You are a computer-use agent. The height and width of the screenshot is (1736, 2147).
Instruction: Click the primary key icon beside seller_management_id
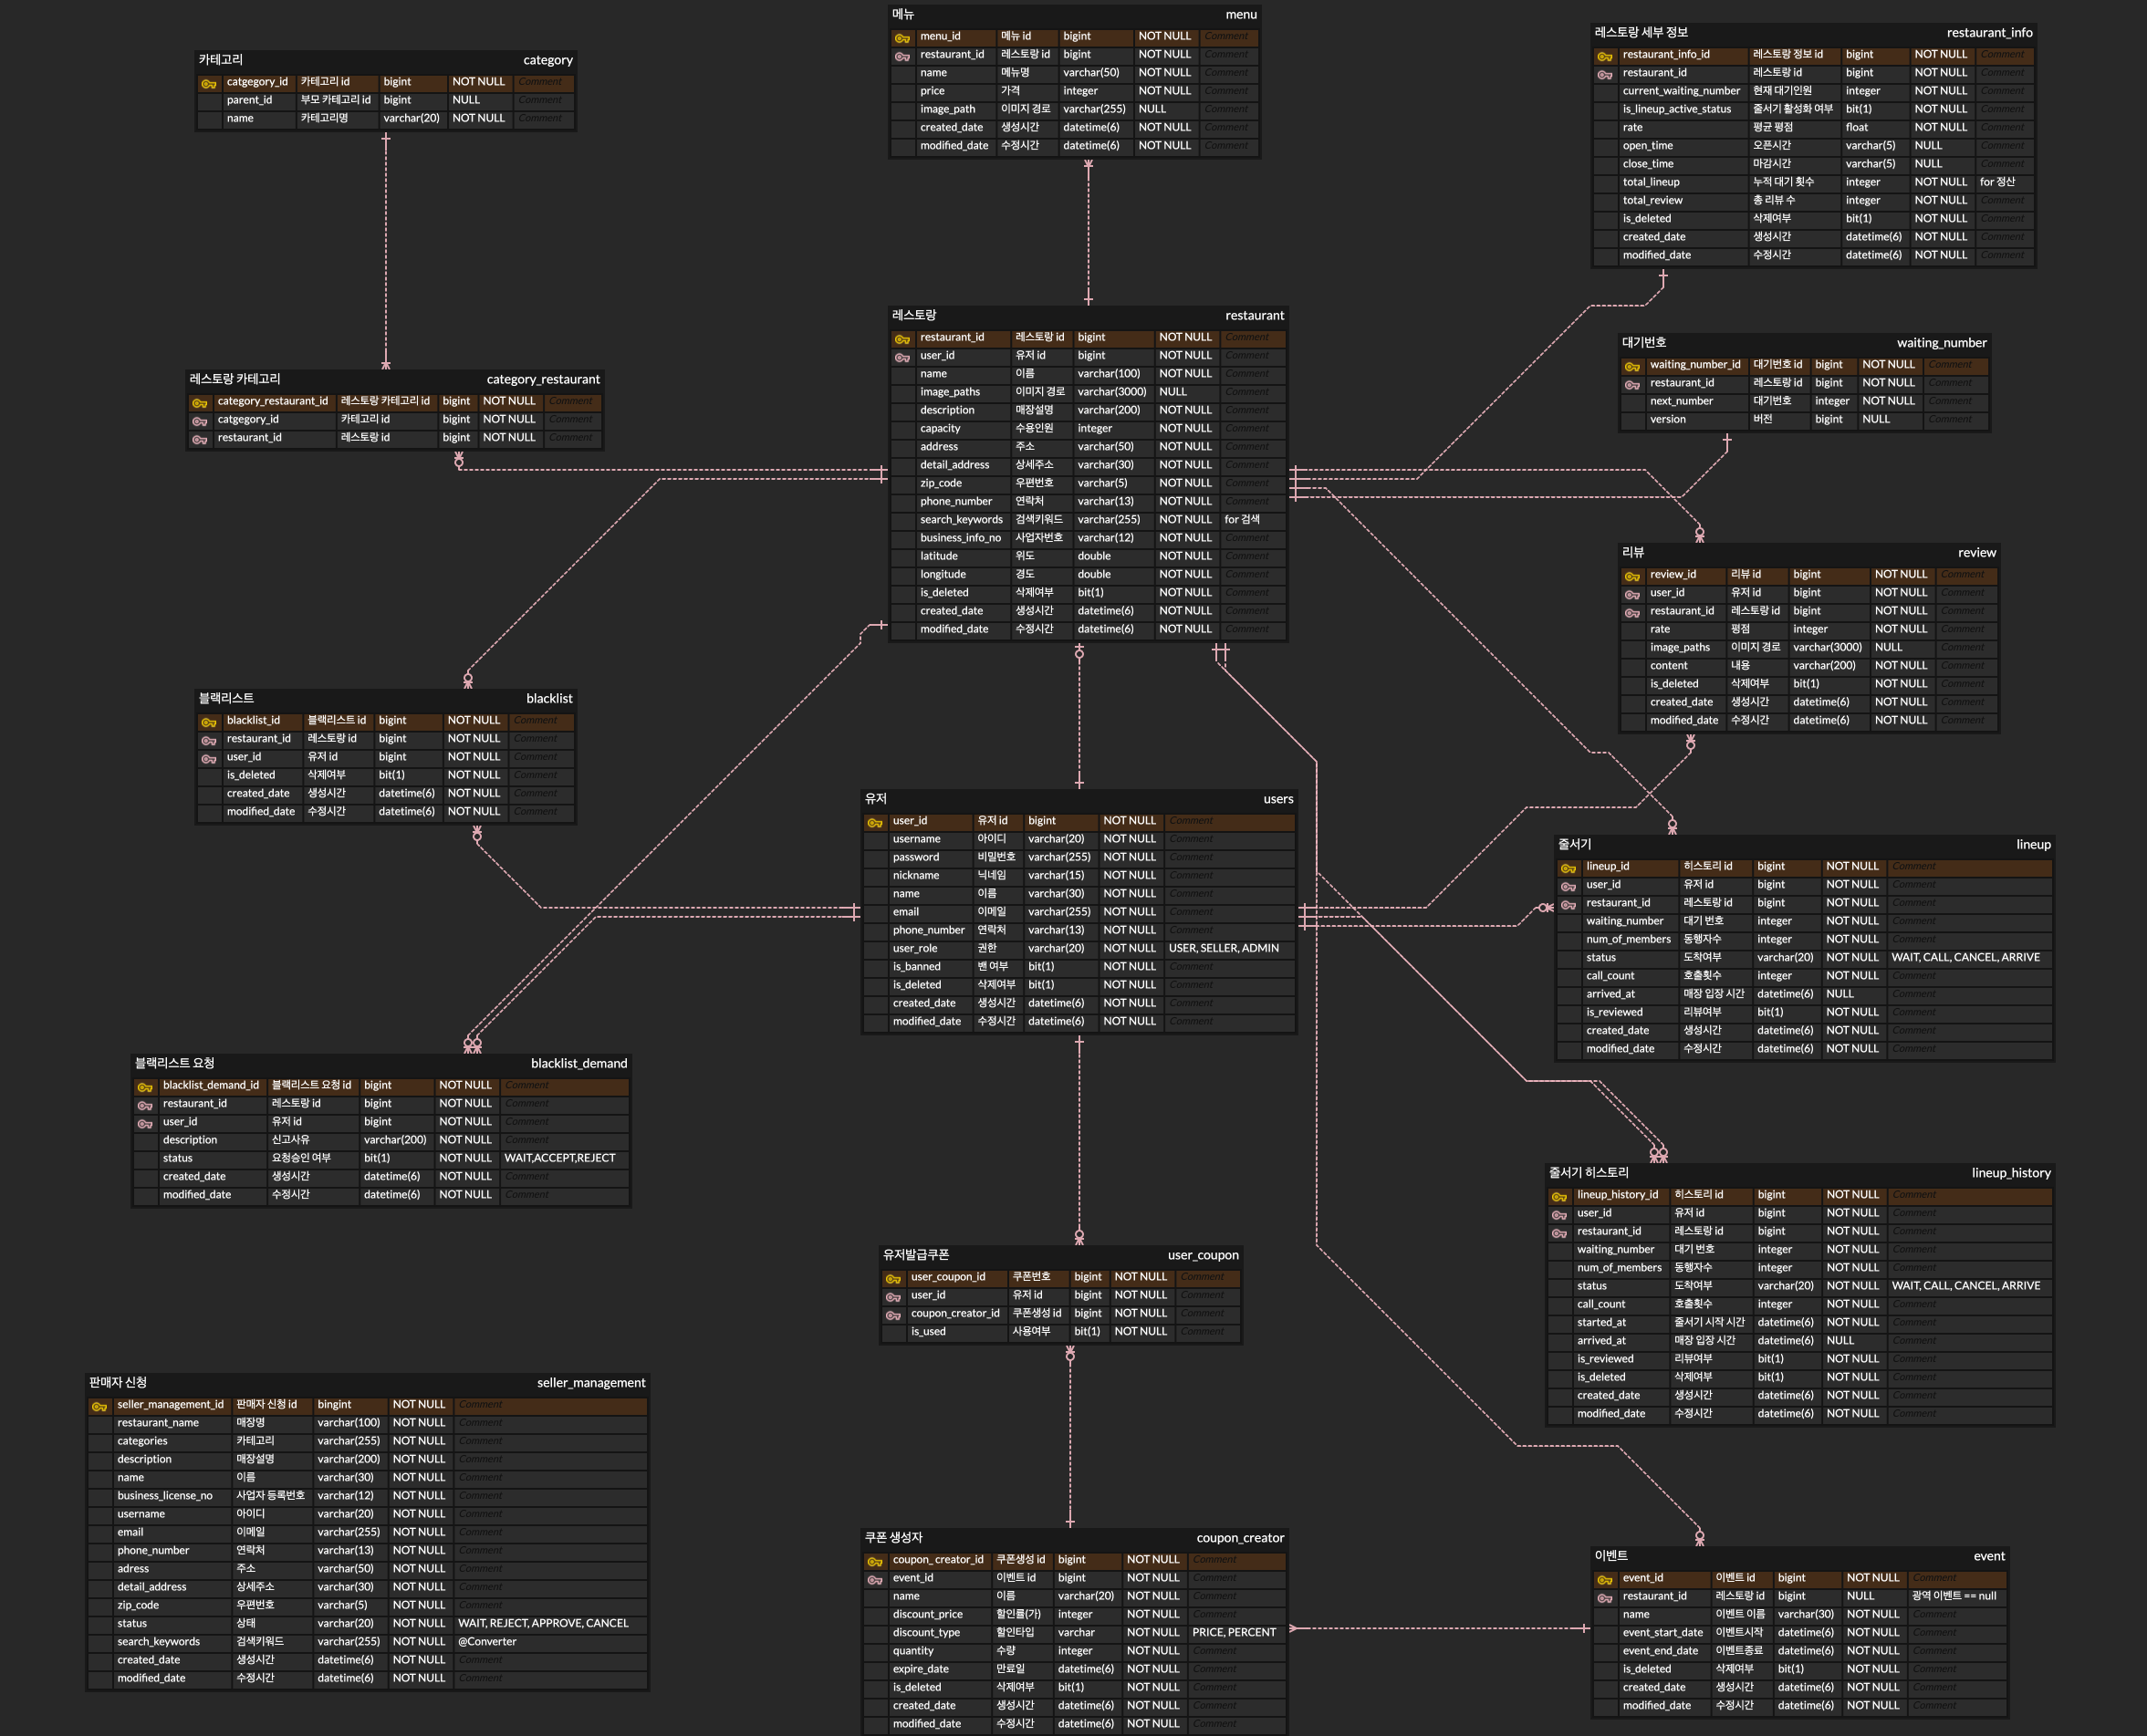tap(99, 1406)
